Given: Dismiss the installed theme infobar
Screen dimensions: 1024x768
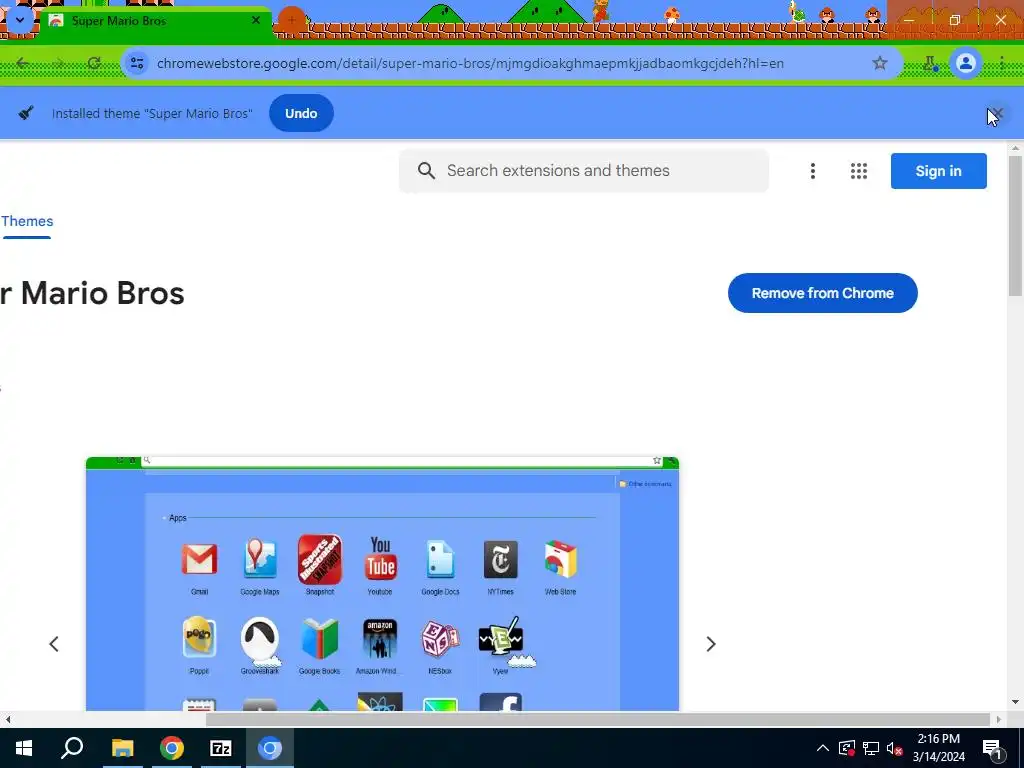Looking at the screenshot, I should 998,113.
